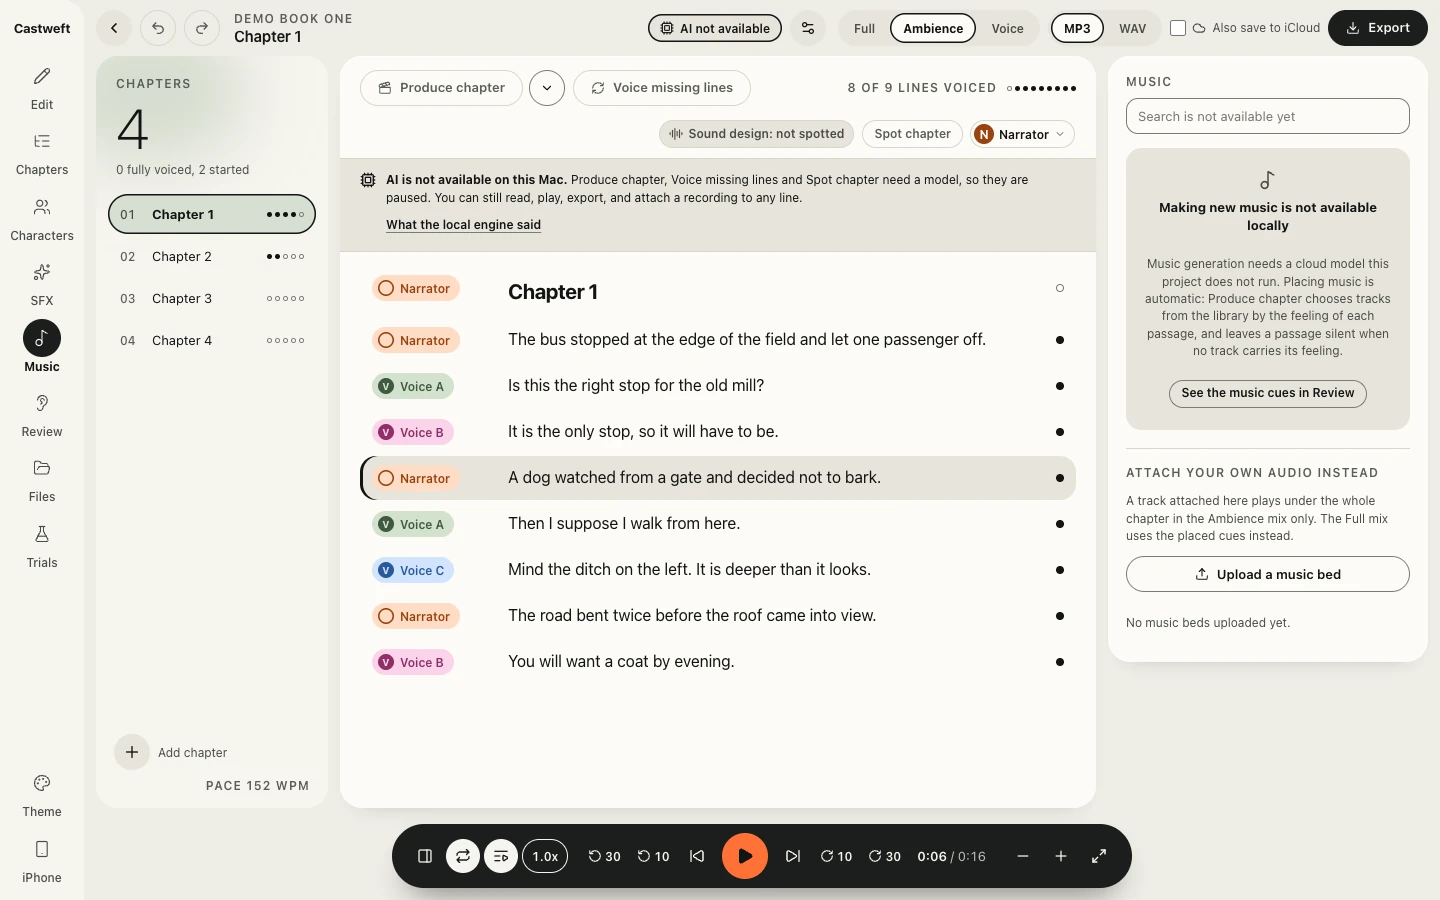Click Upload a music bed

pyautogui.click(x=1268, y=574)
